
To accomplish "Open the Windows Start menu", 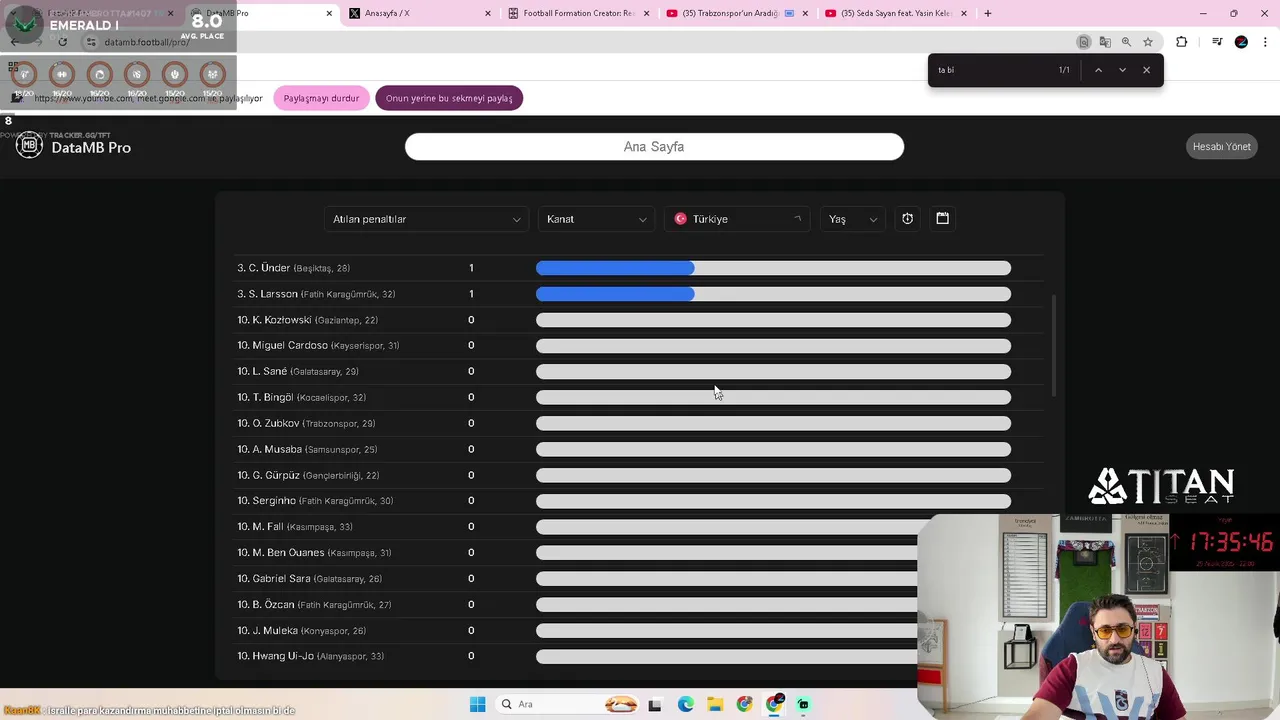I will 477,704.
